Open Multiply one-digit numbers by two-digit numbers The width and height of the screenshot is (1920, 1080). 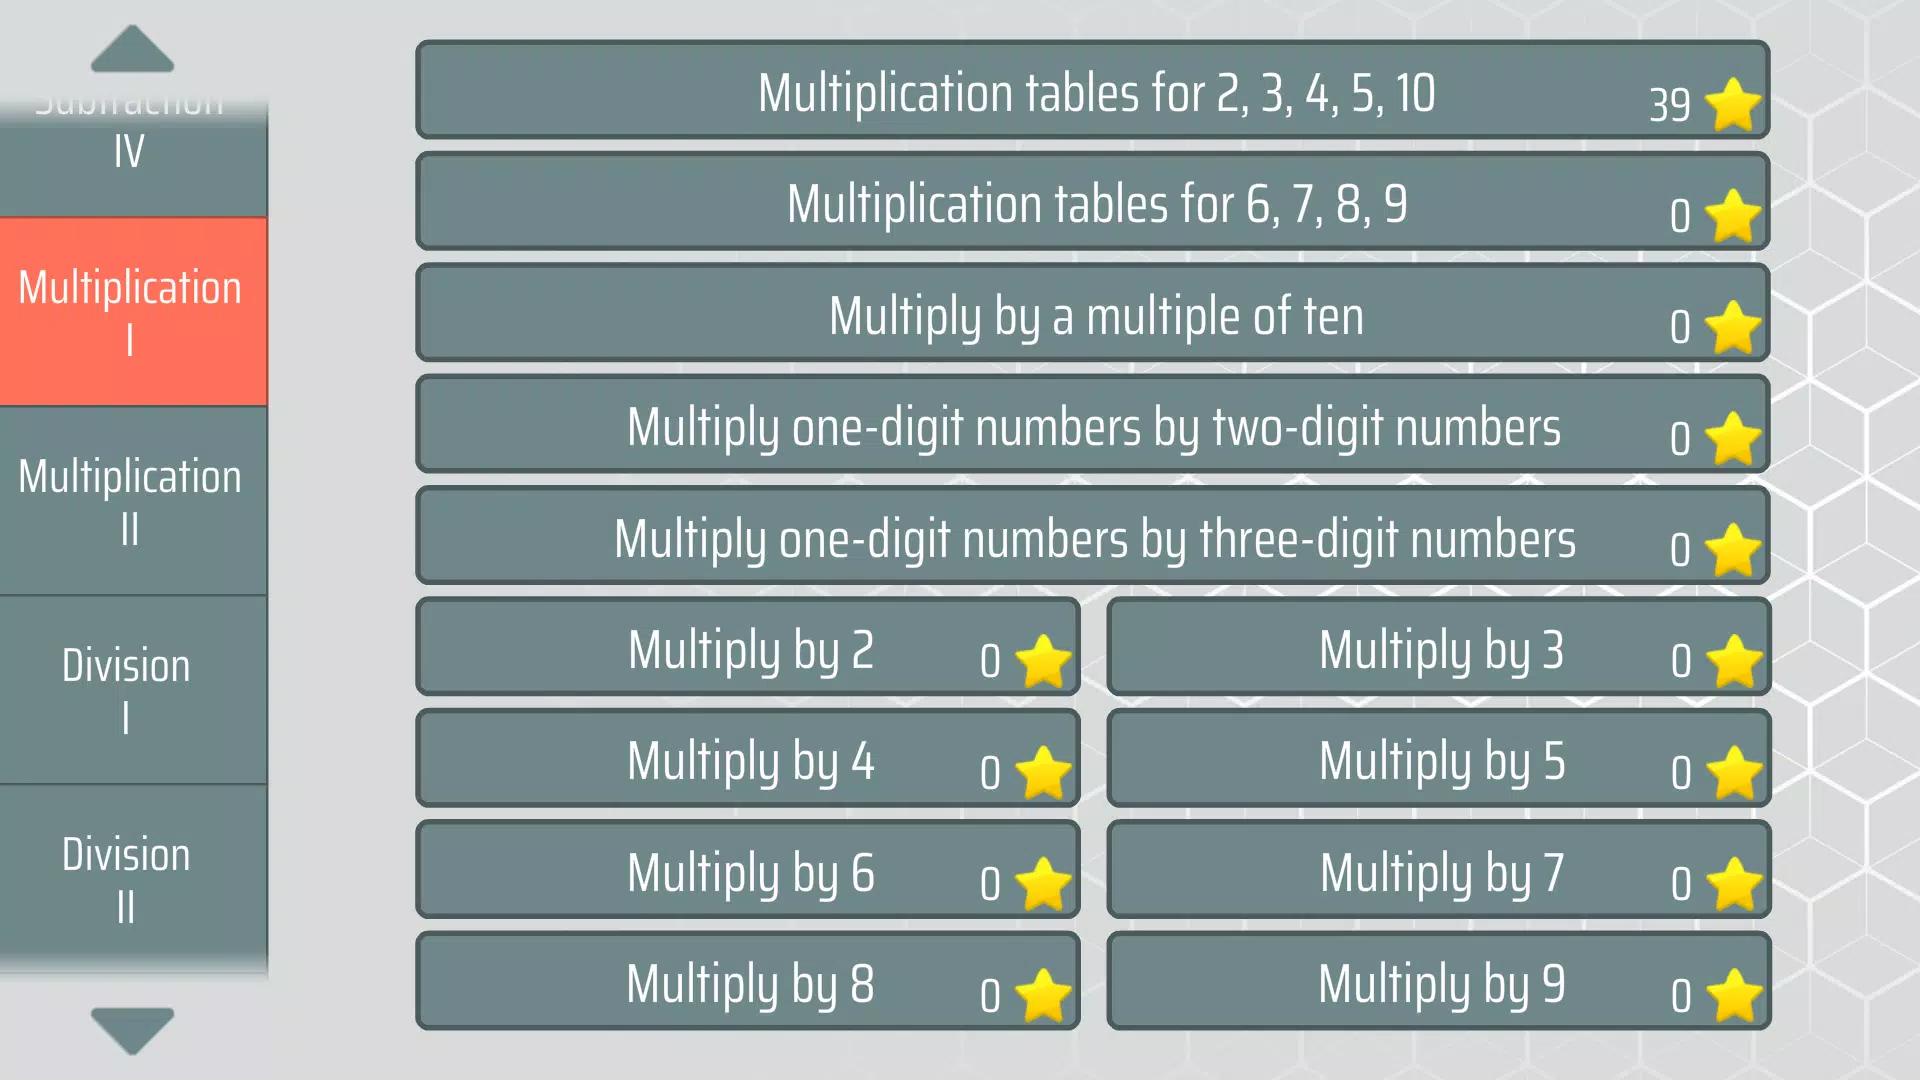pos(1092,430)
